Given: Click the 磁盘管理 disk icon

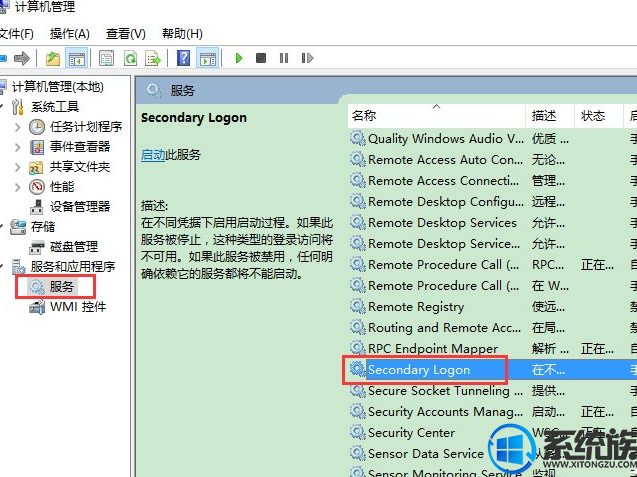Looking at the screenshot, I should 37,247.
